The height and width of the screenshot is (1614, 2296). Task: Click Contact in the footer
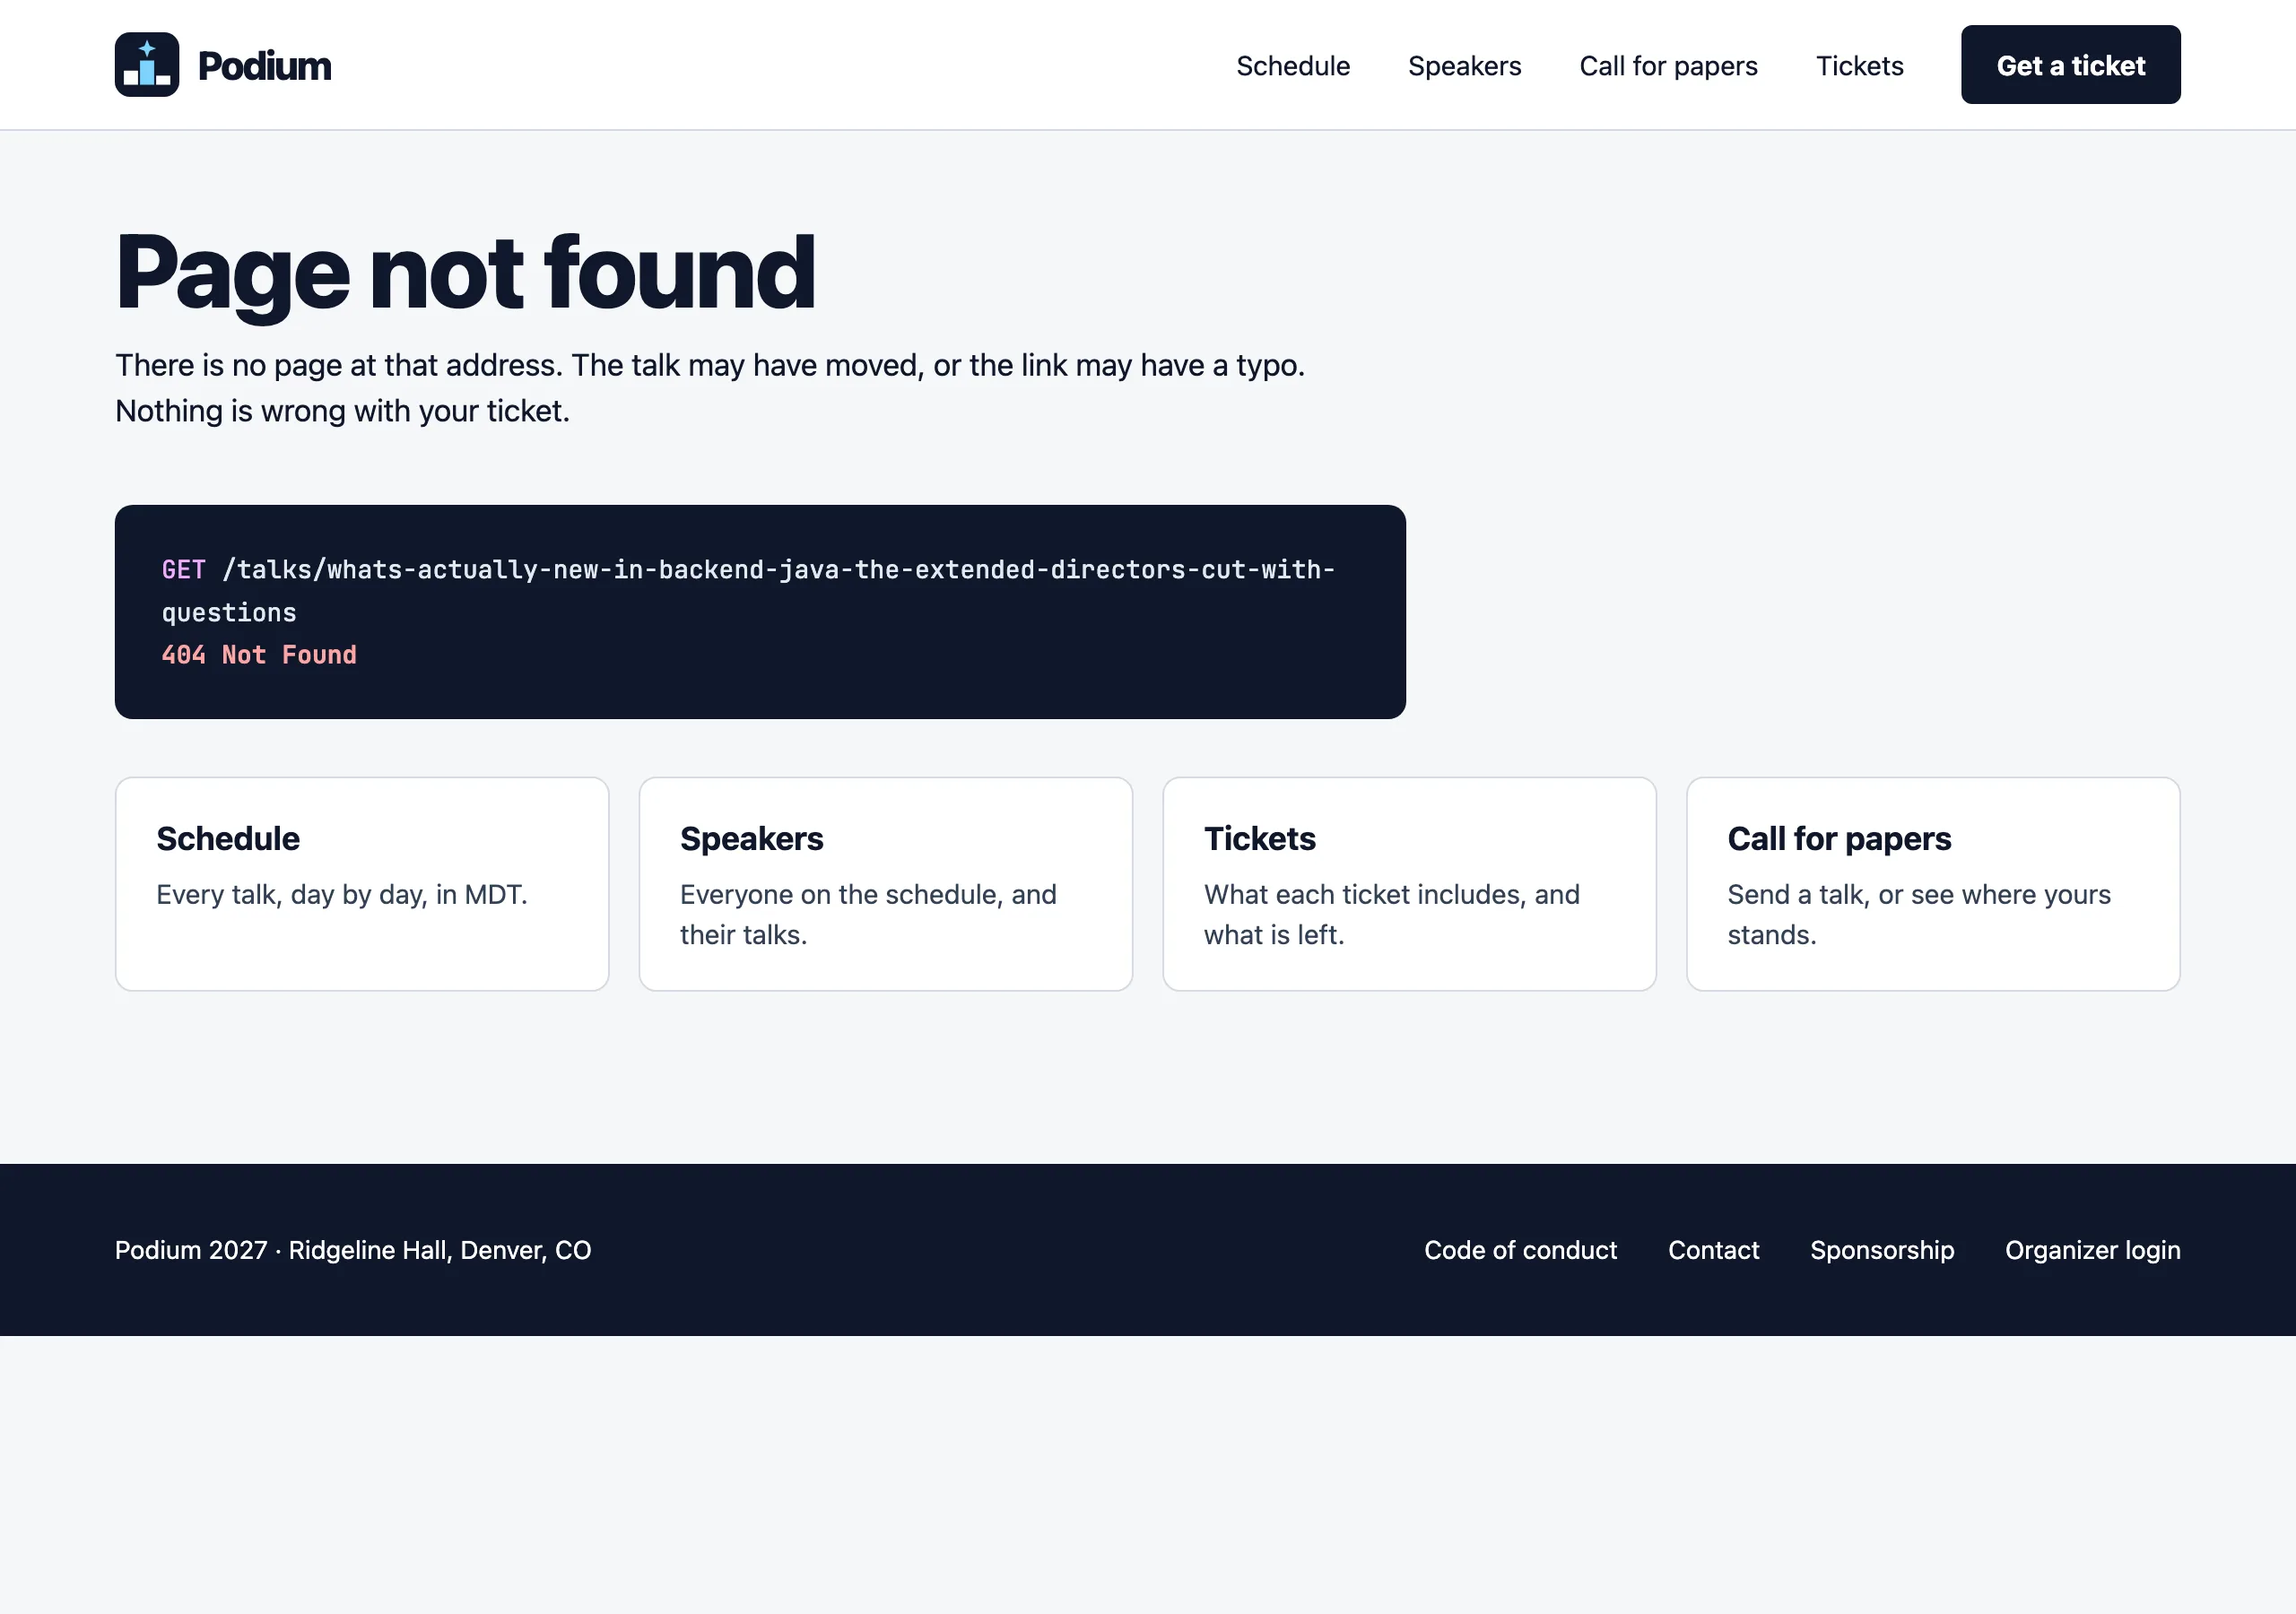coord(1713,1250)
